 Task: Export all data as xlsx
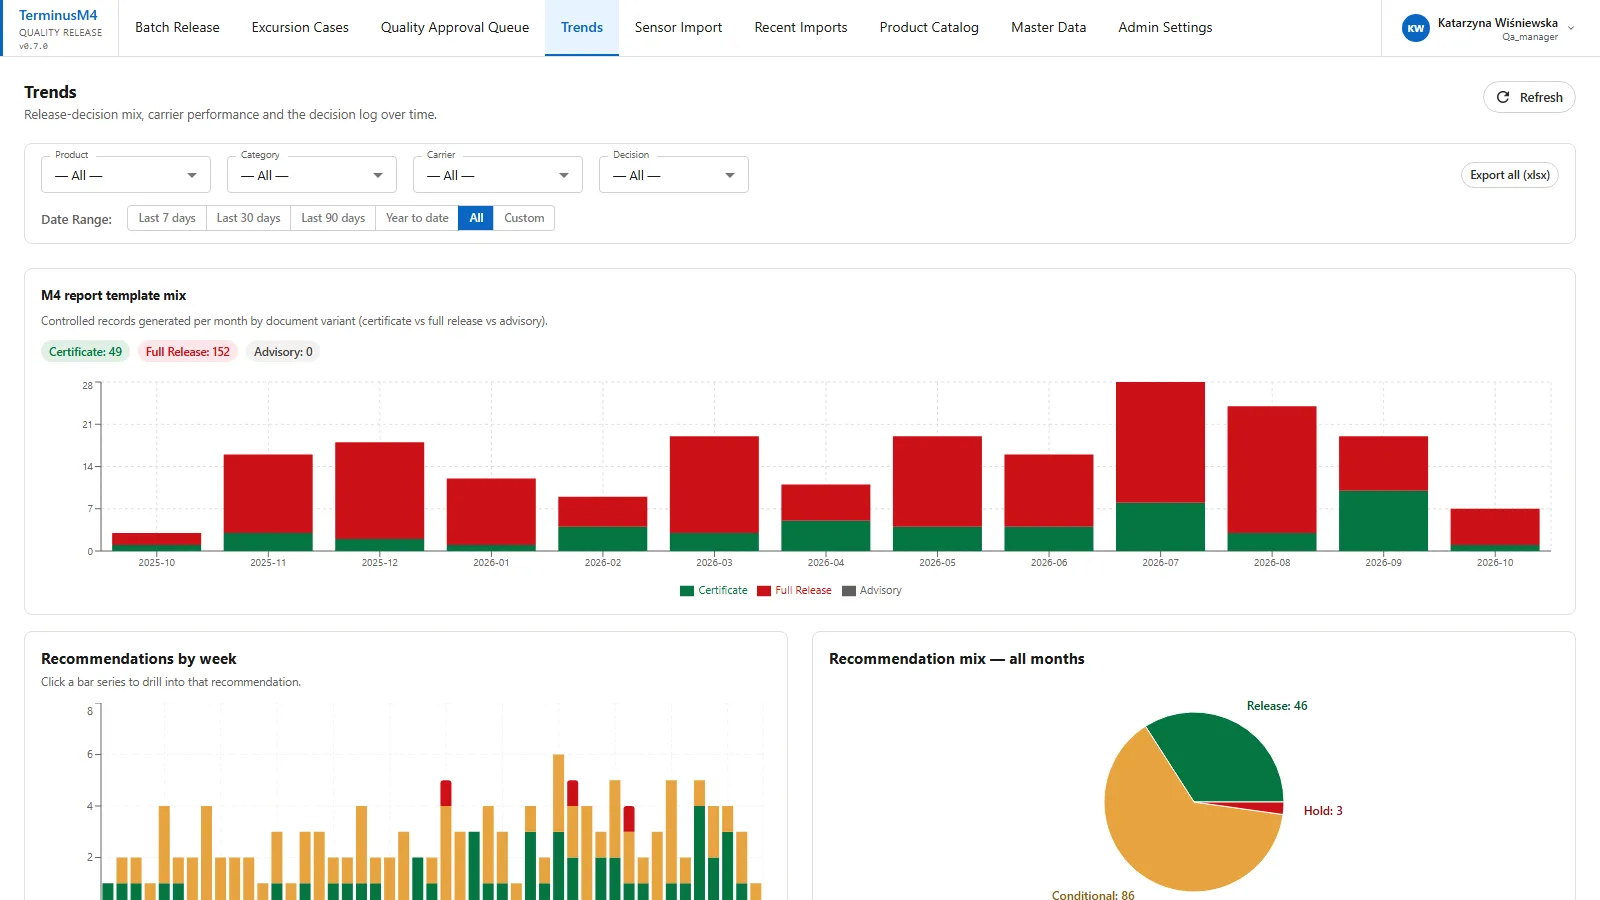point(1510,175)
